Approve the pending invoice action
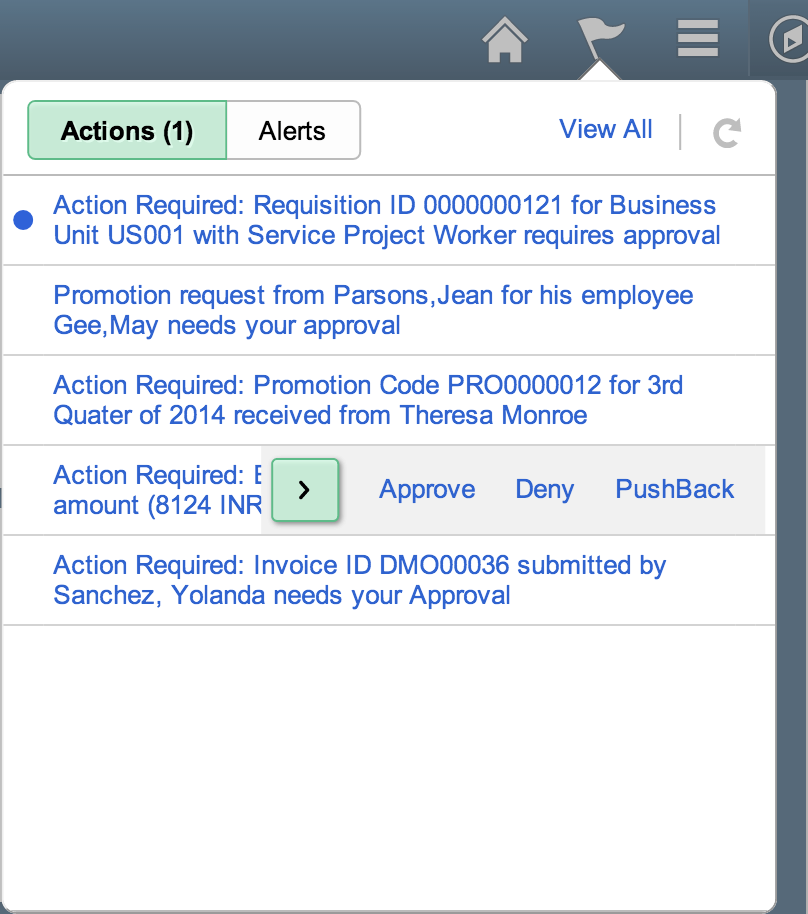This screenshot has height=914, width=808. tap(427, 490)
